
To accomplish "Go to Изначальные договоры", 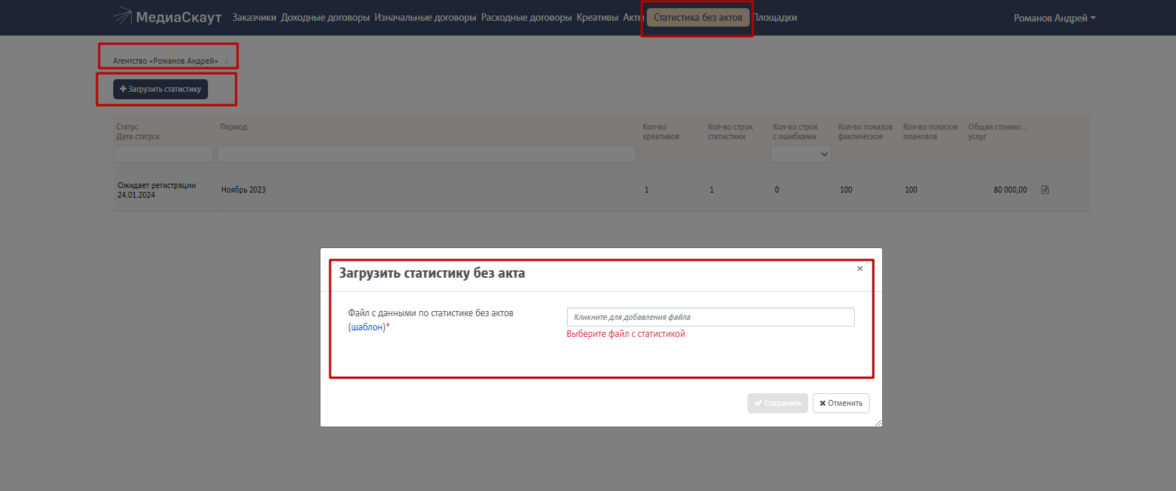I will click(x=425, y=17).
